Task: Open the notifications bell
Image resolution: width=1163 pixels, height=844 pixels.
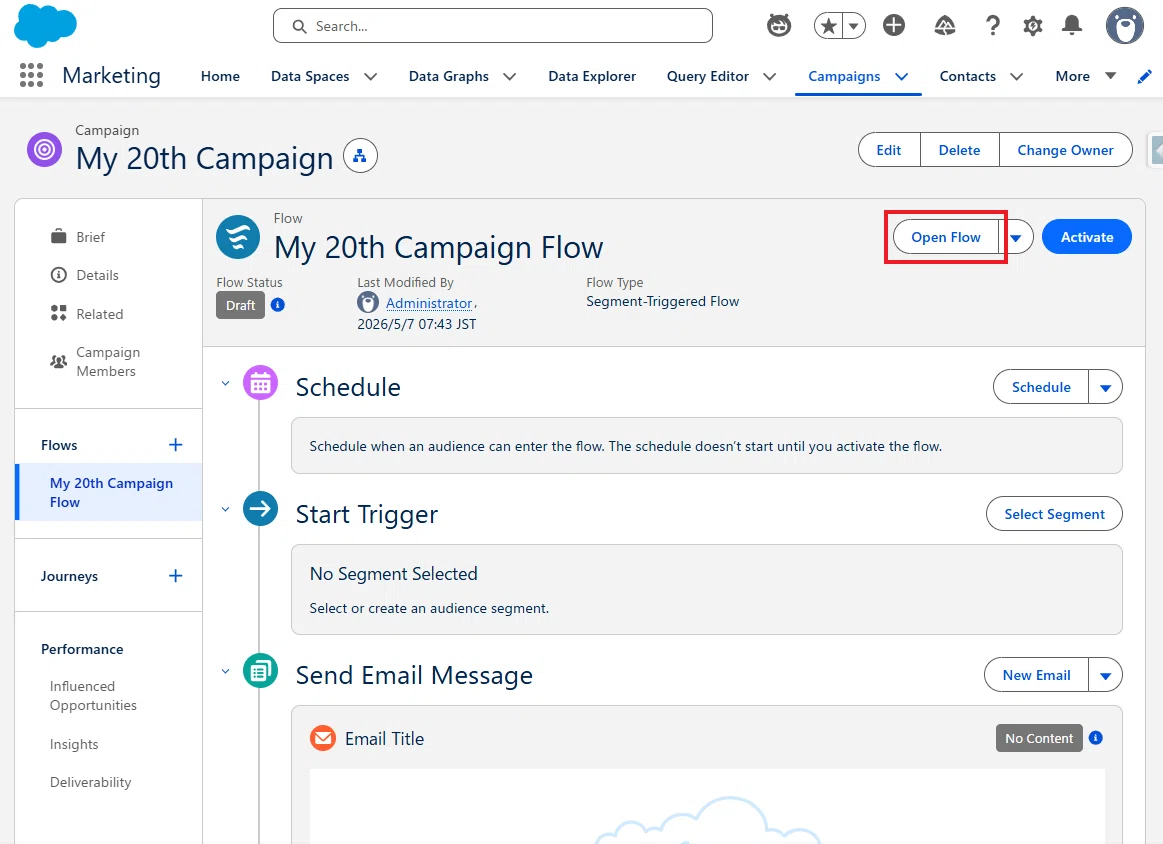Action: tap(1072, 26)
